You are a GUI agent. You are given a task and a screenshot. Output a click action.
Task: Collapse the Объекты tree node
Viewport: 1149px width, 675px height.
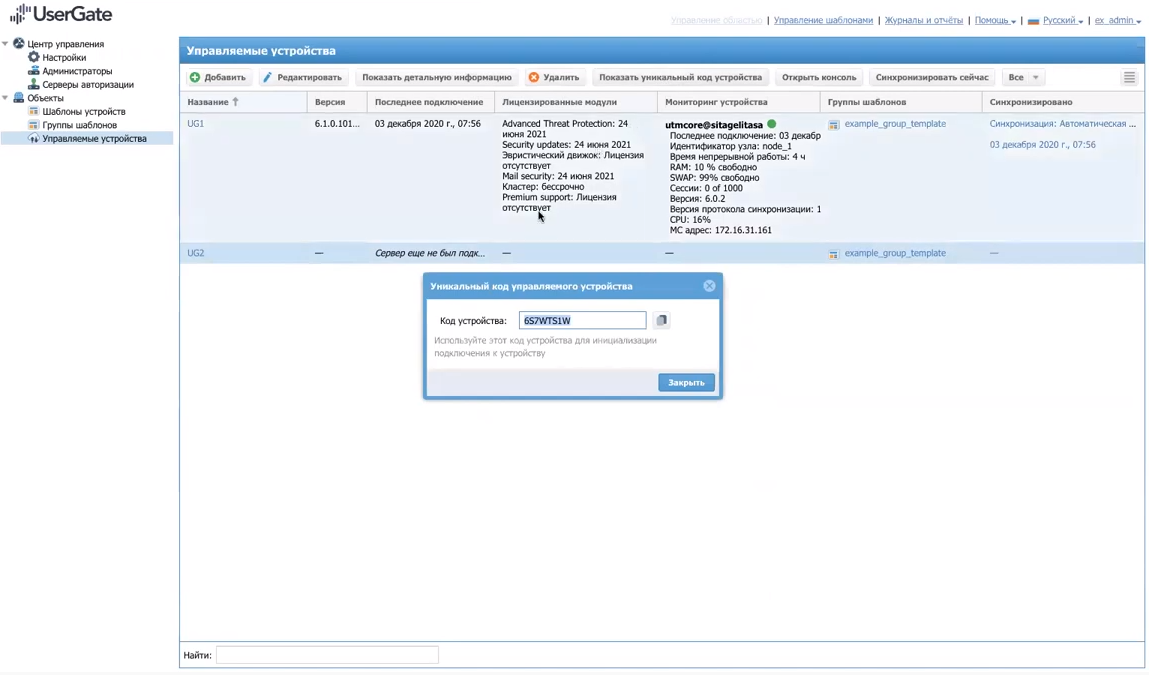tap(5, 97)
